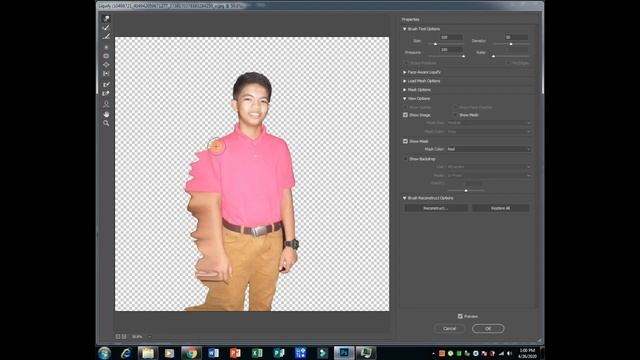
Task: Click OK to apply Liquify
Action: click(488, 329)
